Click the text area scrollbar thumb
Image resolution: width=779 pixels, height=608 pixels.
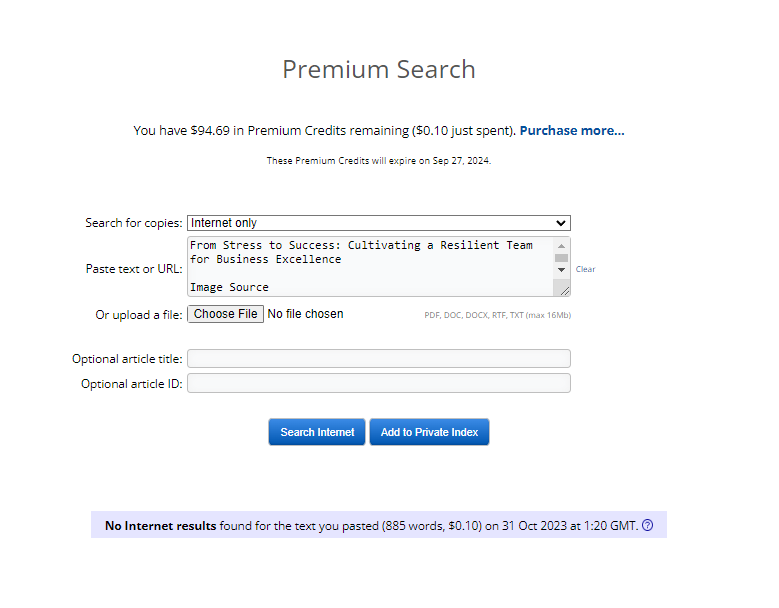tap(561, 258)
